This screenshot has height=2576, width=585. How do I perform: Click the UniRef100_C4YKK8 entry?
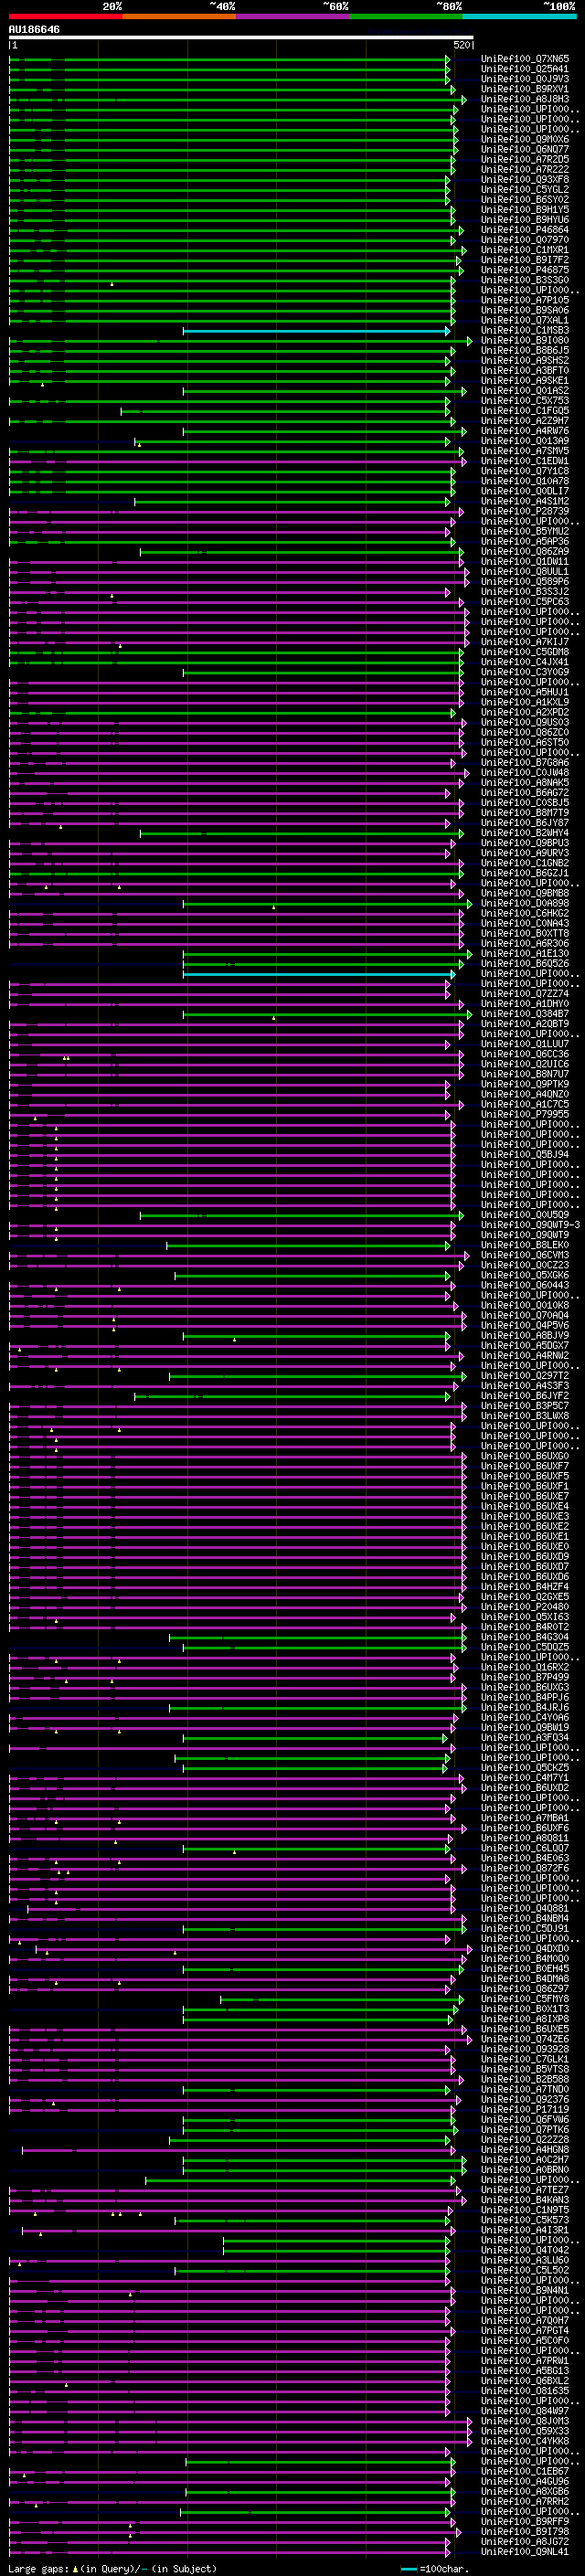(x=525, y=2442)
